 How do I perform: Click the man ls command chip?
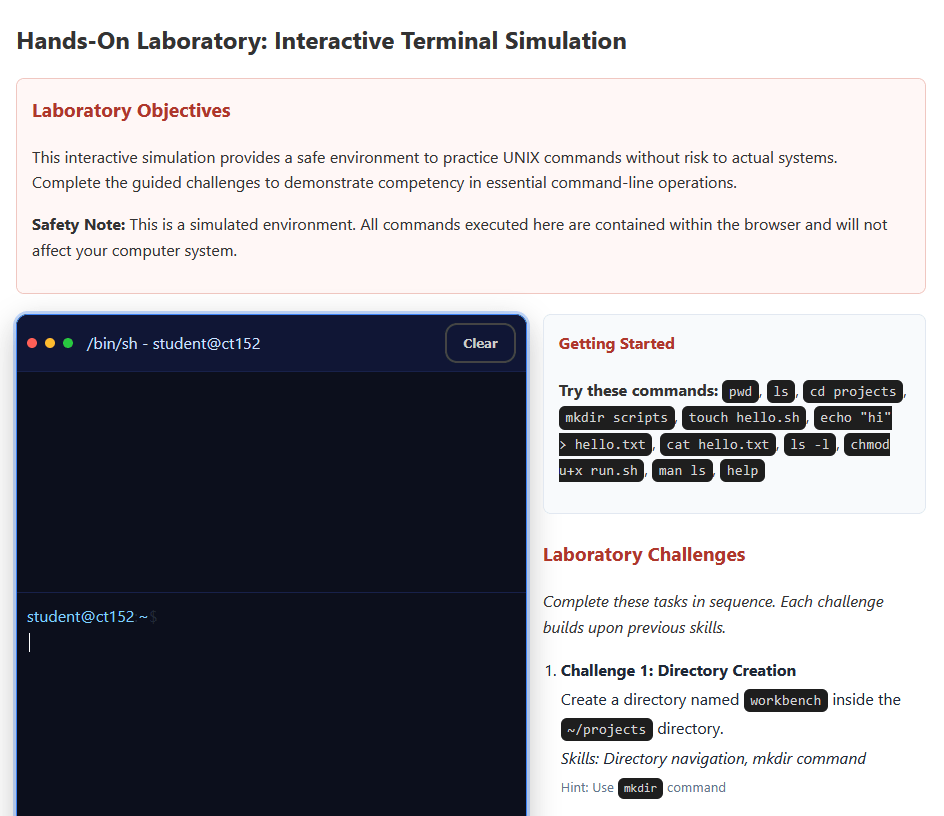coord(682,470)
